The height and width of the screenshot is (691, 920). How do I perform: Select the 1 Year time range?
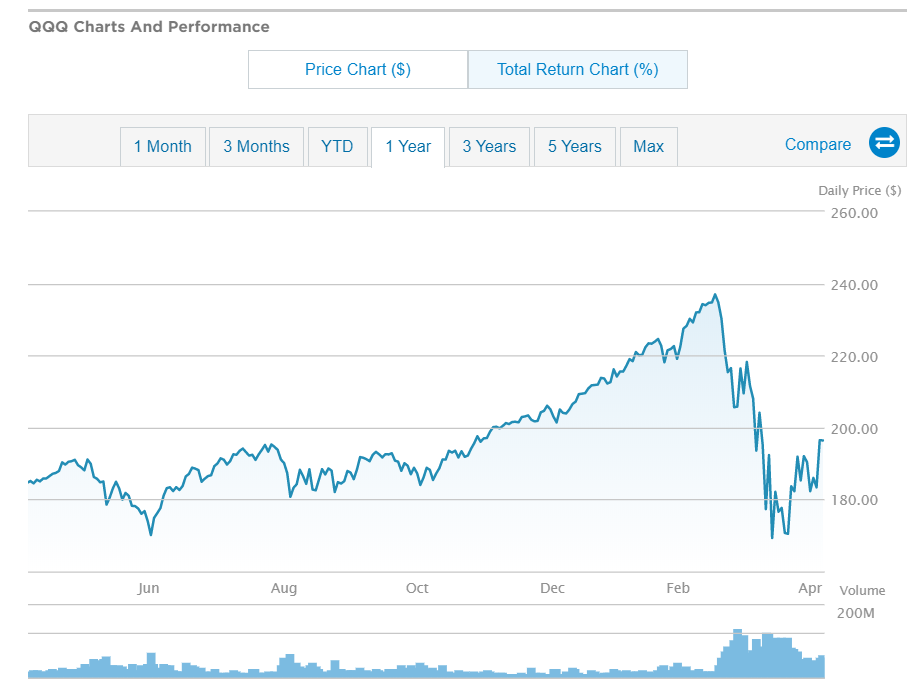(x=408, y=146)
